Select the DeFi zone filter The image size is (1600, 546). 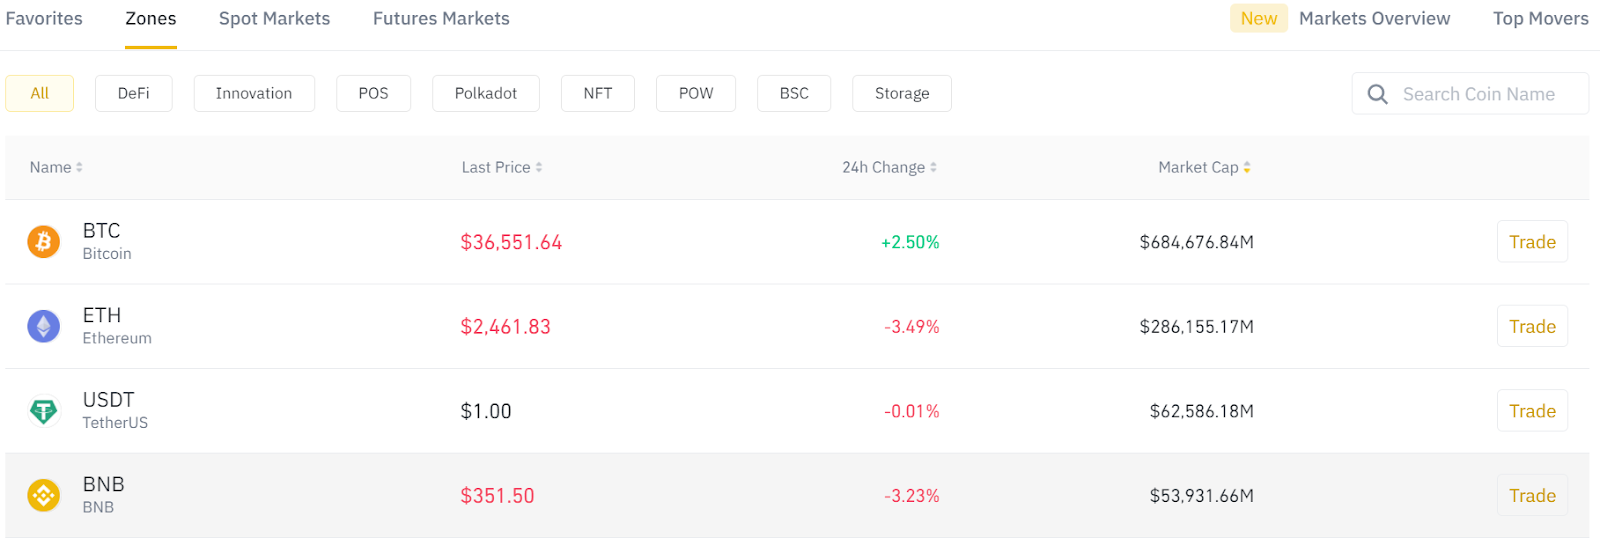[133, 94]
